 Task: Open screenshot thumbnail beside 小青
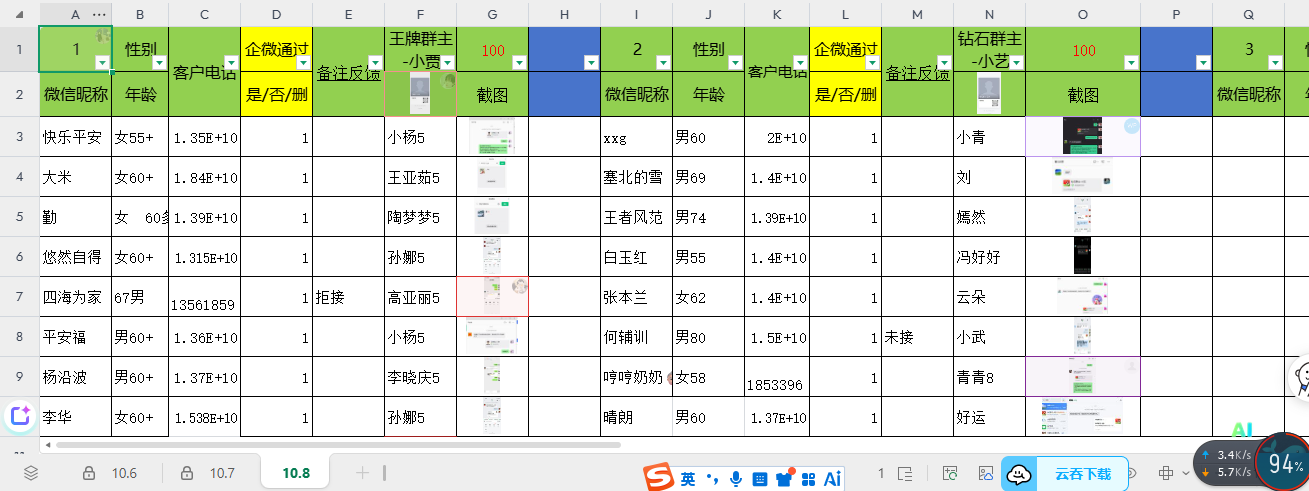(x=1083, y=137)
